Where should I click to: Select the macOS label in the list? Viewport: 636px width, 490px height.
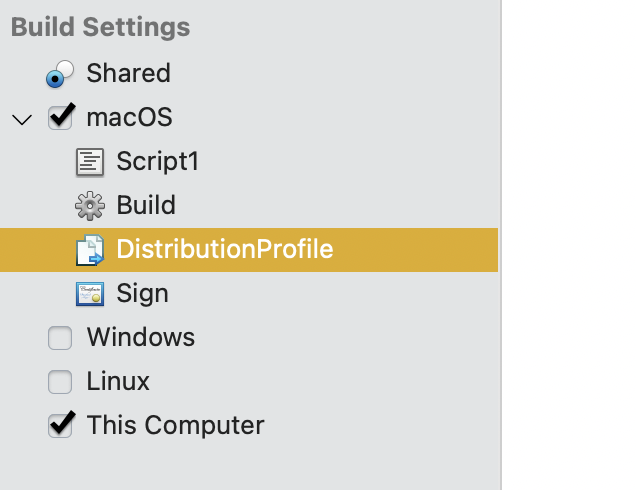[129, 118]
